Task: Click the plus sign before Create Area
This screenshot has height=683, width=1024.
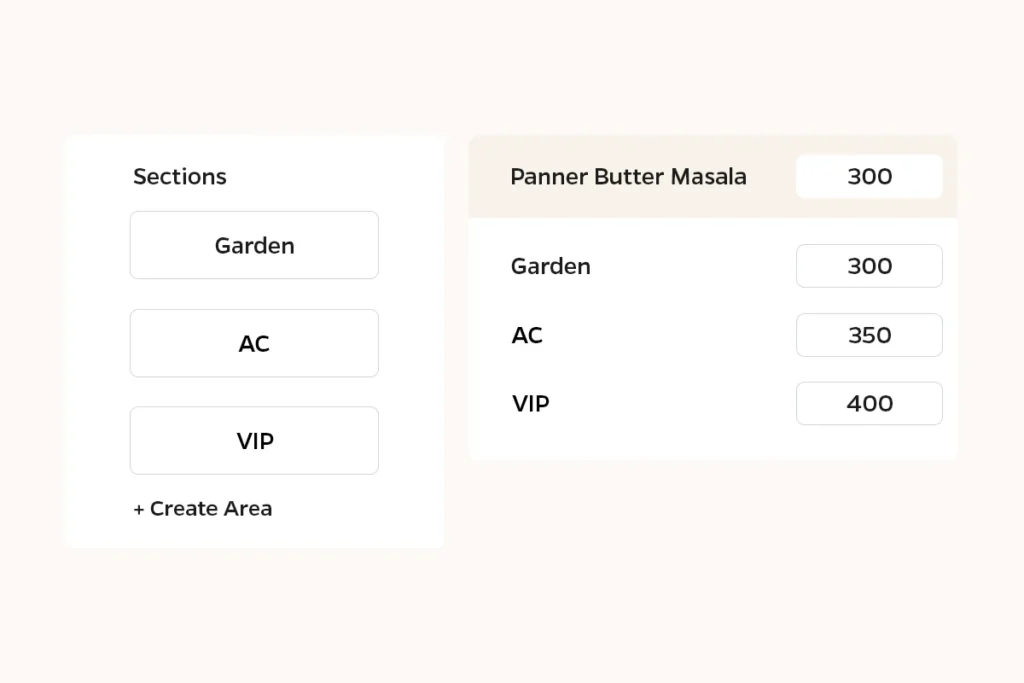Action: (138, 509)
